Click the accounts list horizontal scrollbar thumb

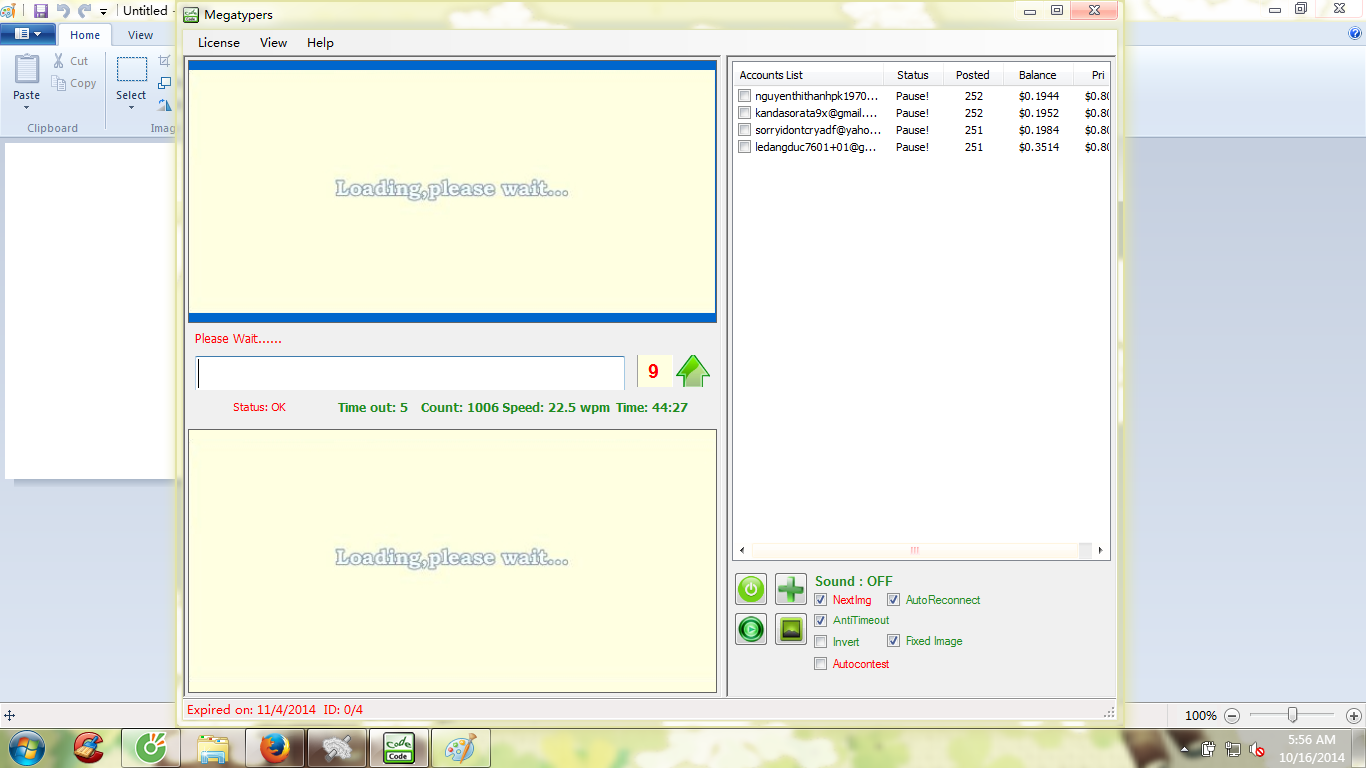(914, 551)
